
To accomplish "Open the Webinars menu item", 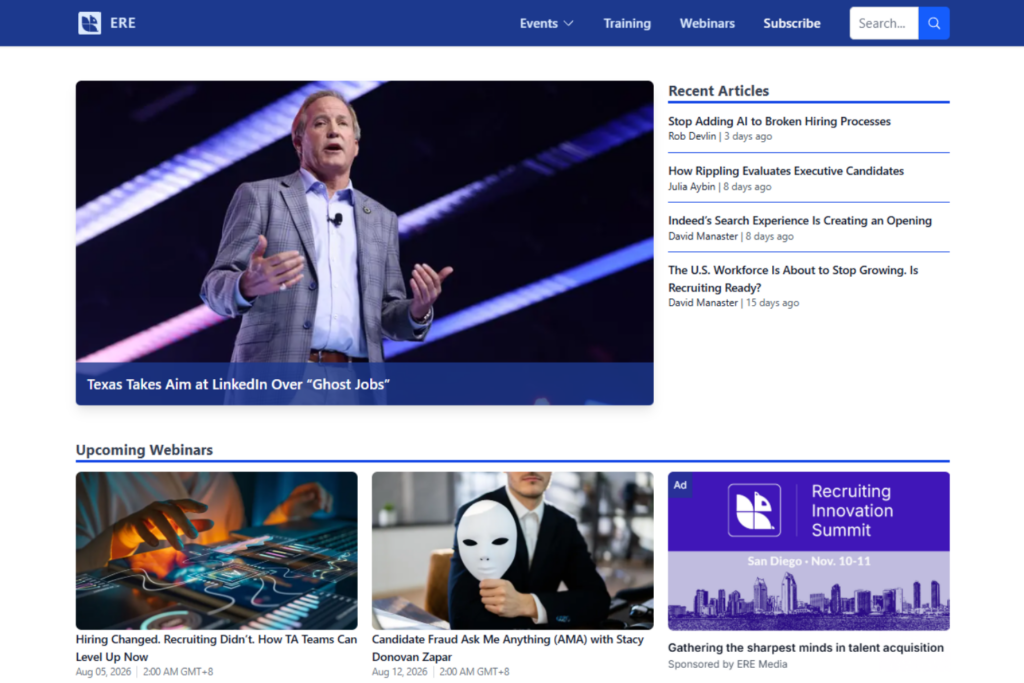I will pyautogui.click(x=707, y=24).
